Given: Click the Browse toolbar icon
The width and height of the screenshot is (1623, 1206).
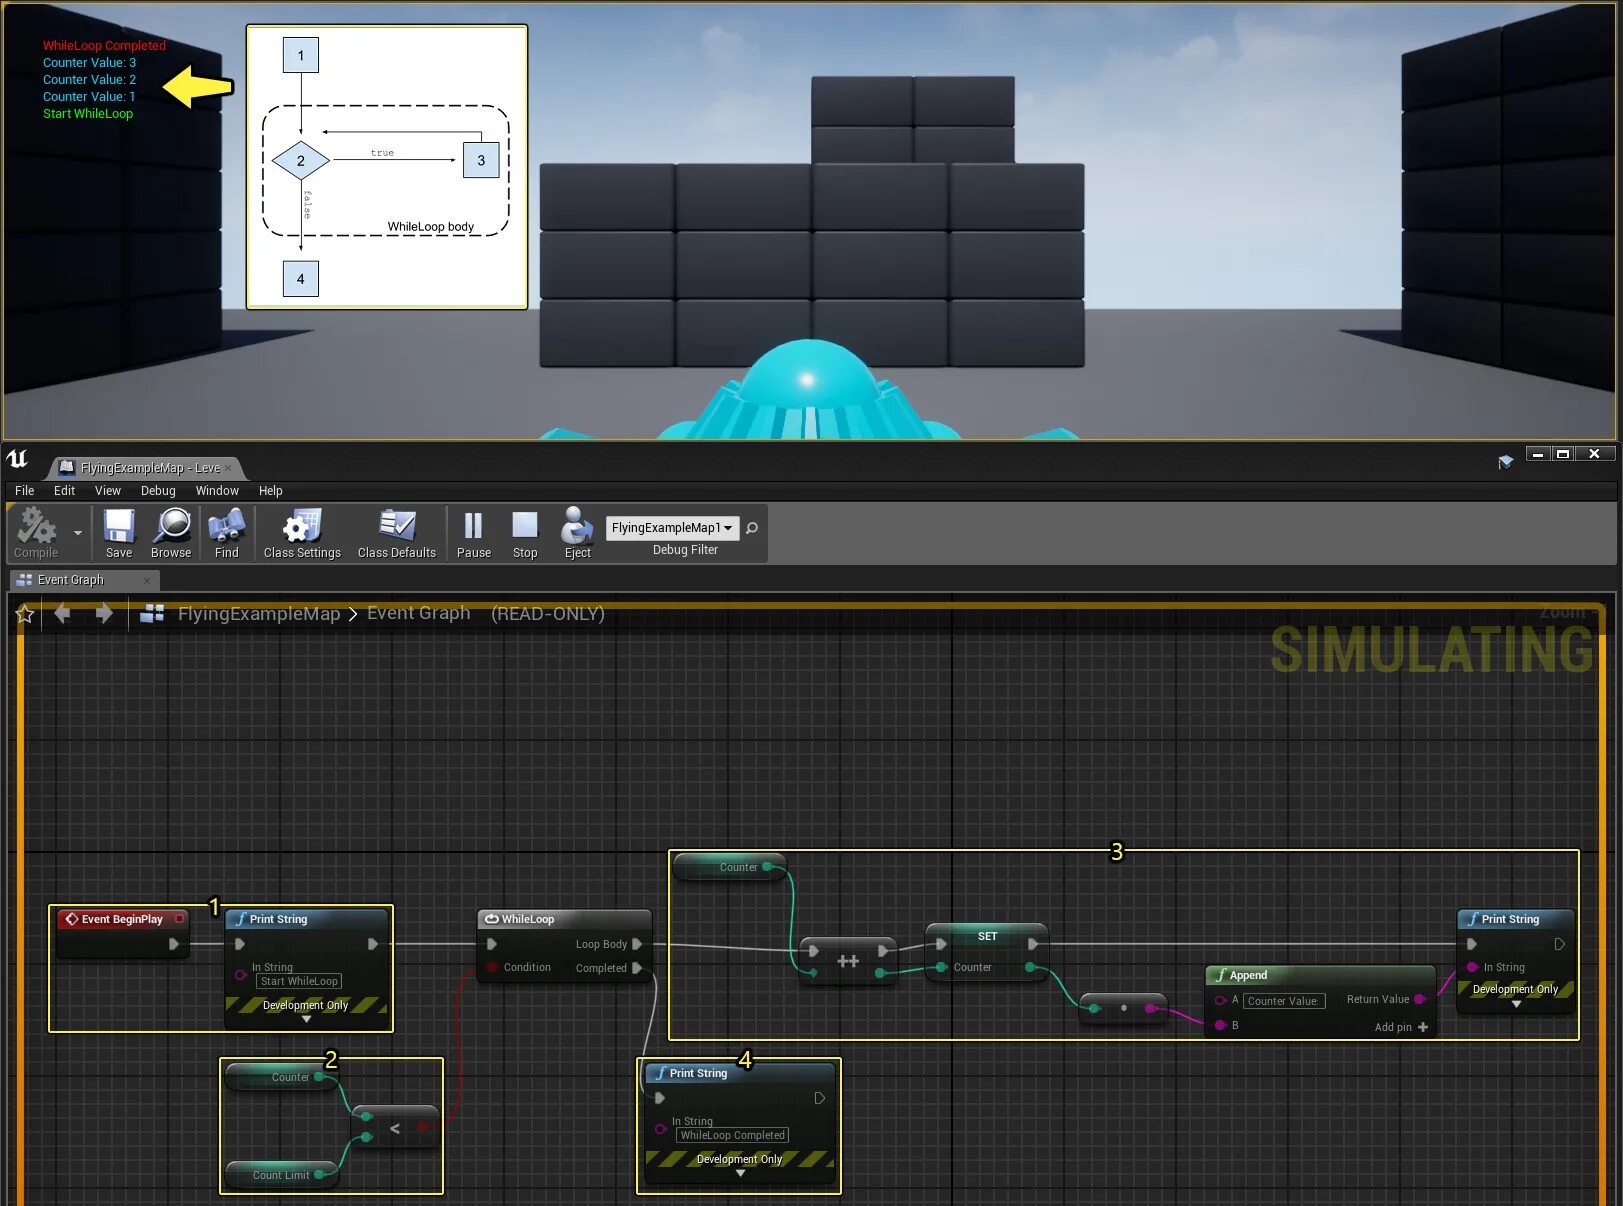Looking at the screenshot, I should pyautogui.click(x=171, y=532).
